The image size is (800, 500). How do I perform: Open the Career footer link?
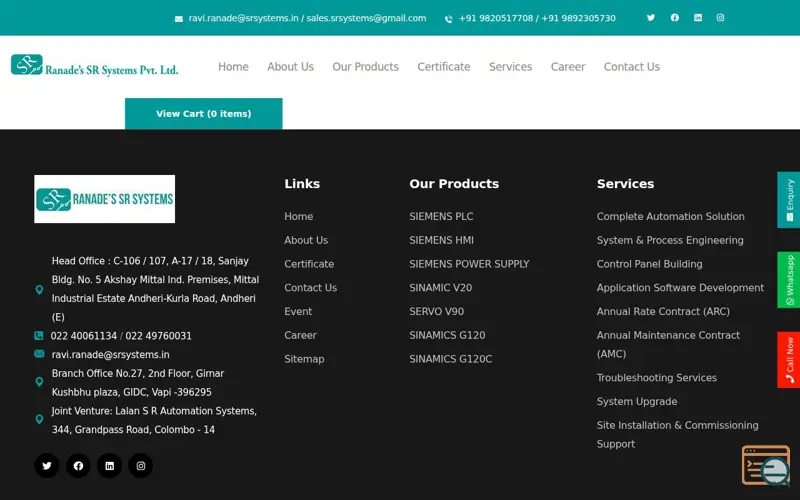pyautogui.click(x=301, y=335)
